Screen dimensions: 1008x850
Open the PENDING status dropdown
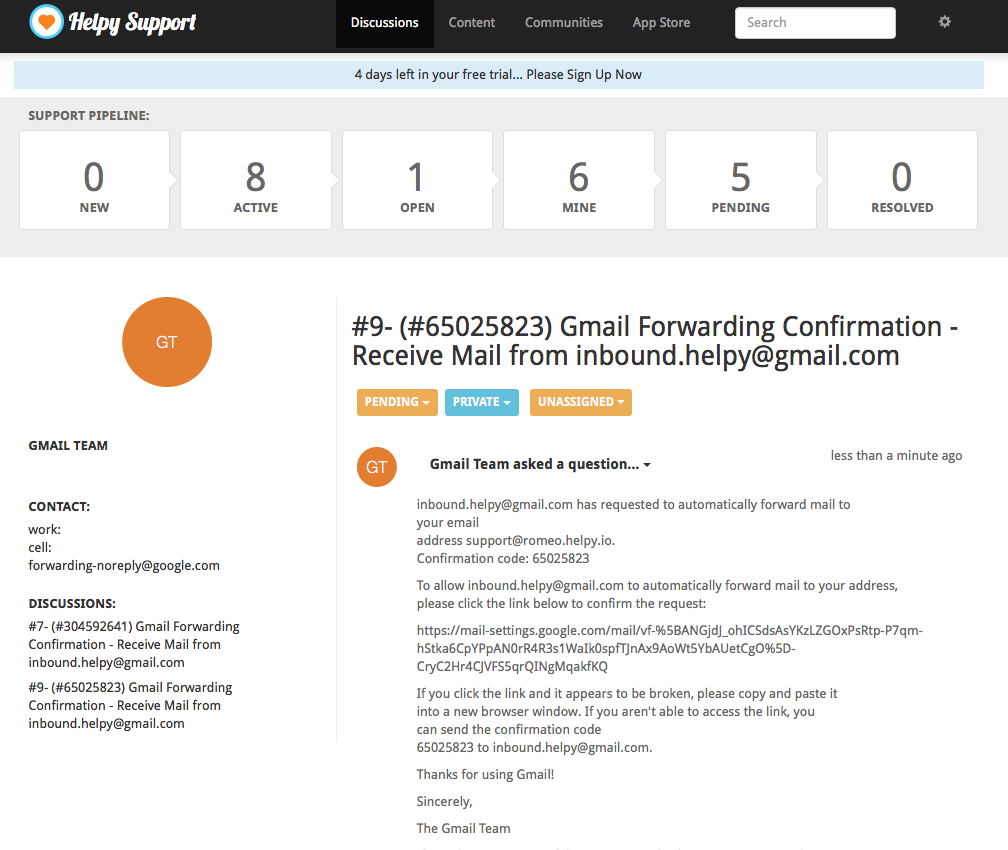pyautogui.click(x=397, y=402)
